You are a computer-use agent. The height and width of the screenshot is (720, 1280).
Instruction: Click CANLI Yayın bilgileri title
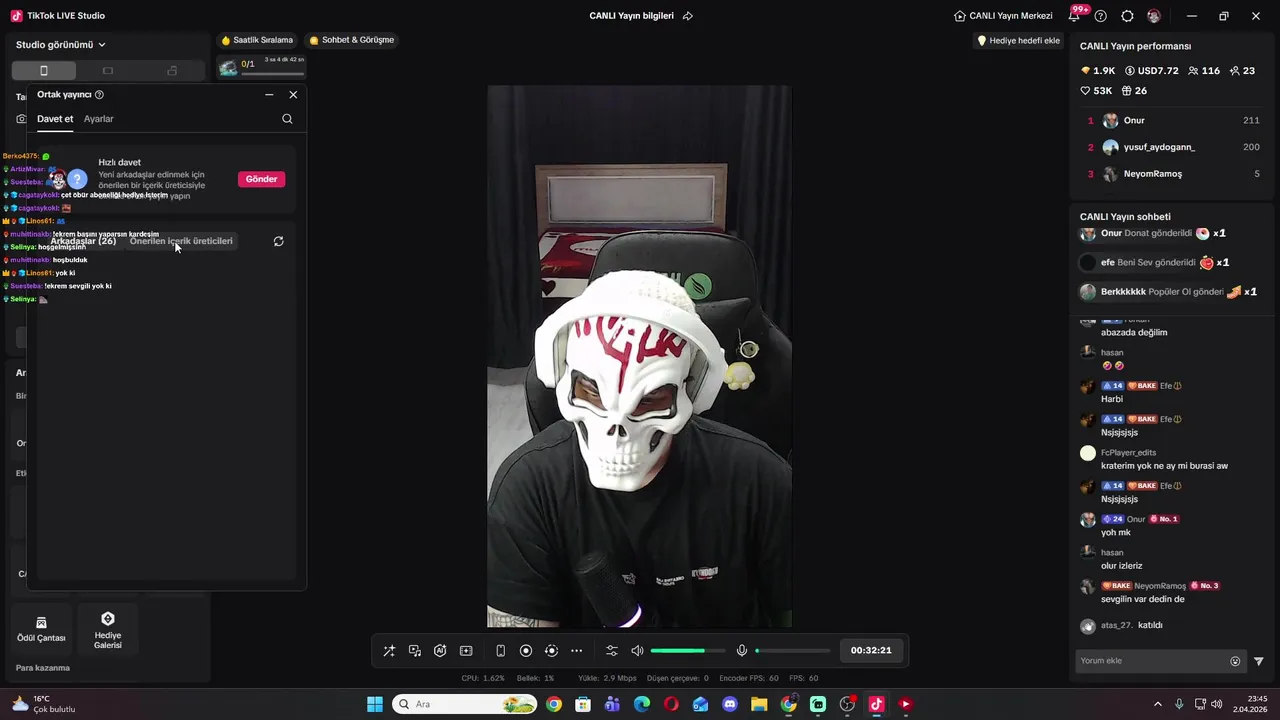[631, 16]
